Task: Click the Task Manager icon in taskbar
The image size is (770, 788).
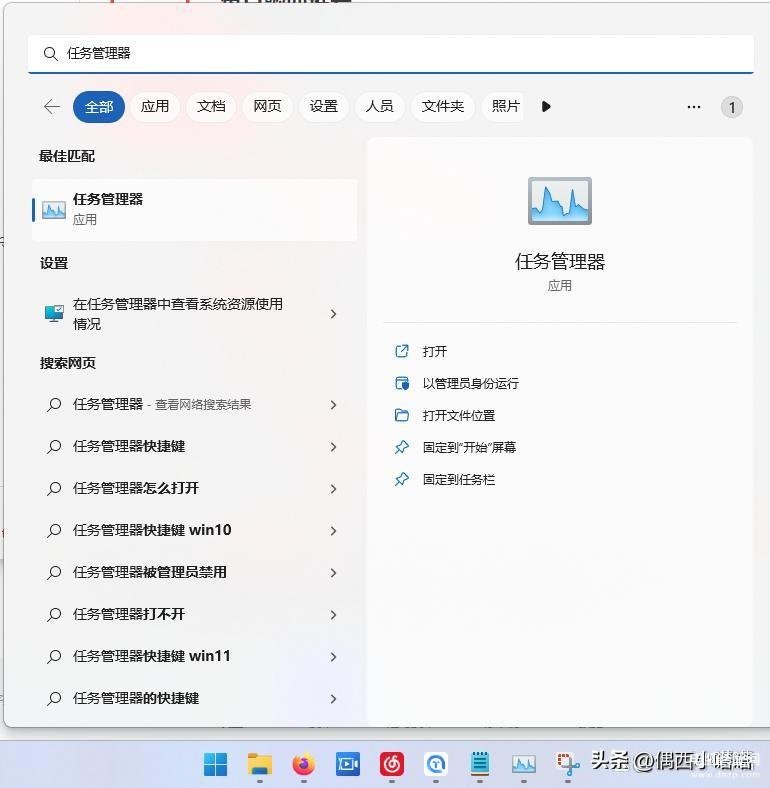Action: click(524, 765)
